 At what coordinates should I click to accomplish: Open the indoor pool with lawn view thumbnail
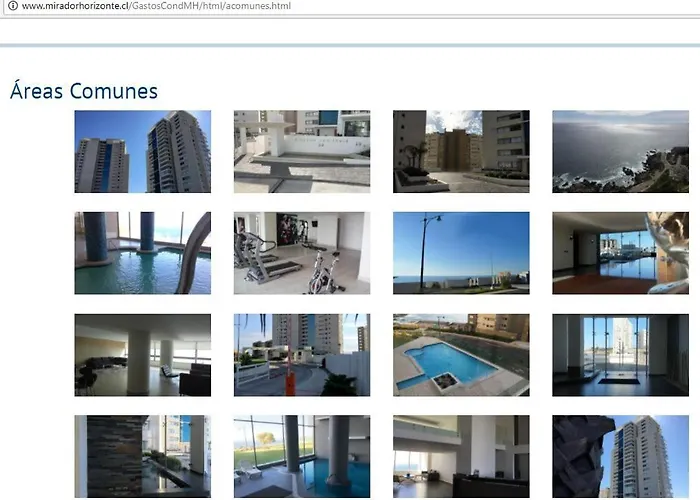tap(302, 456)
